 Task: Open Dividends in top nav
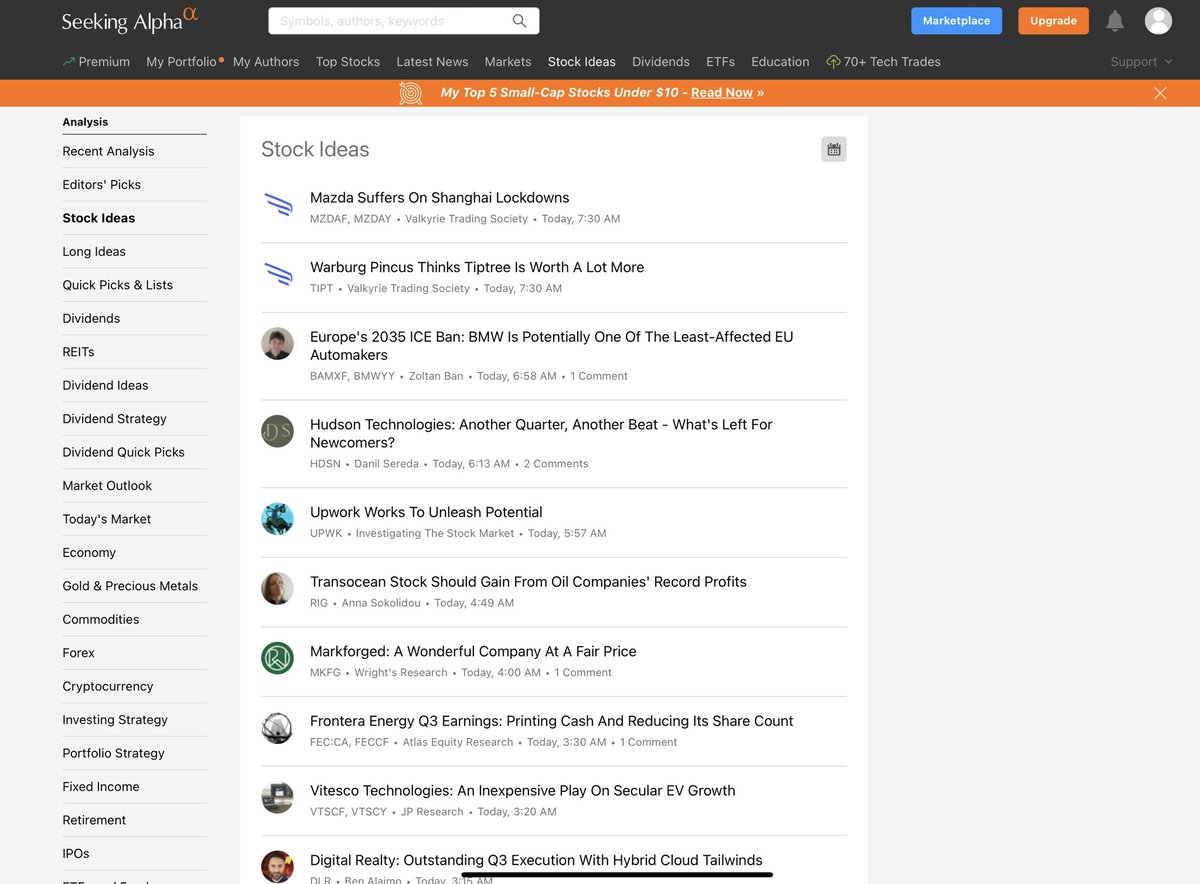pyautogui.click(x=661, y=62)
